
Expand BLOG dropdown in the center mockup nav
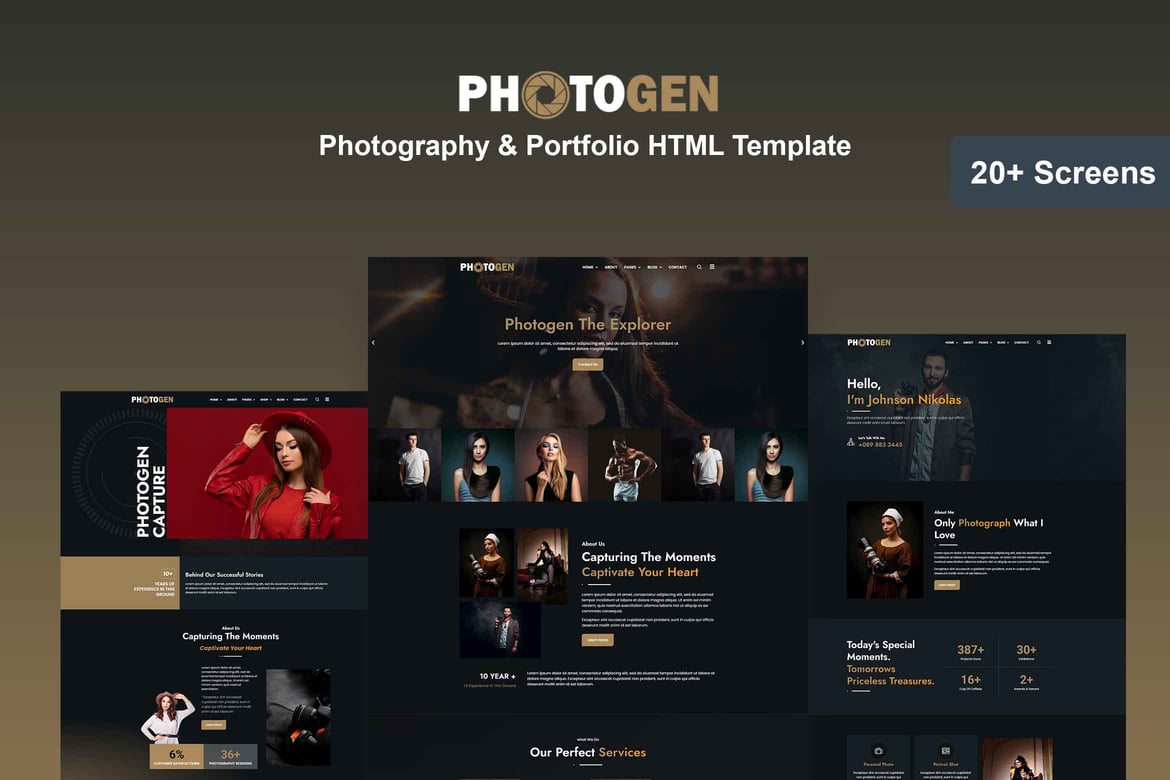pyautogui.click(x=654, y=267)
